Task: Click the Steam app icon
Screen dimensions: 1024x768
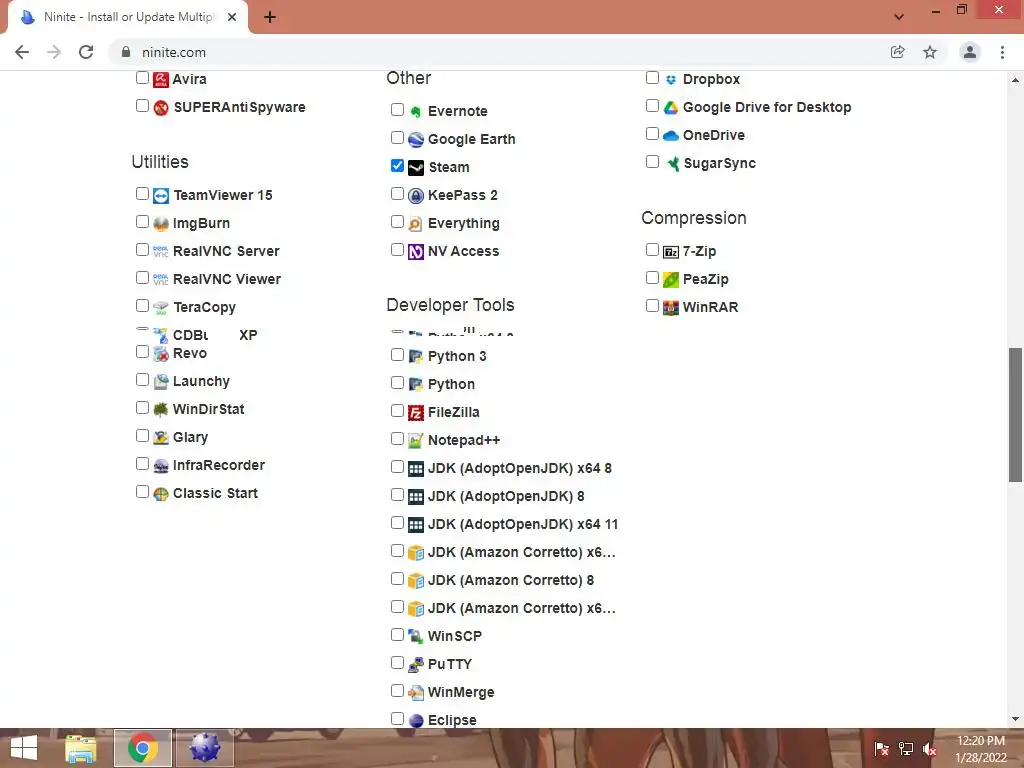Action: tap(416, 168)
